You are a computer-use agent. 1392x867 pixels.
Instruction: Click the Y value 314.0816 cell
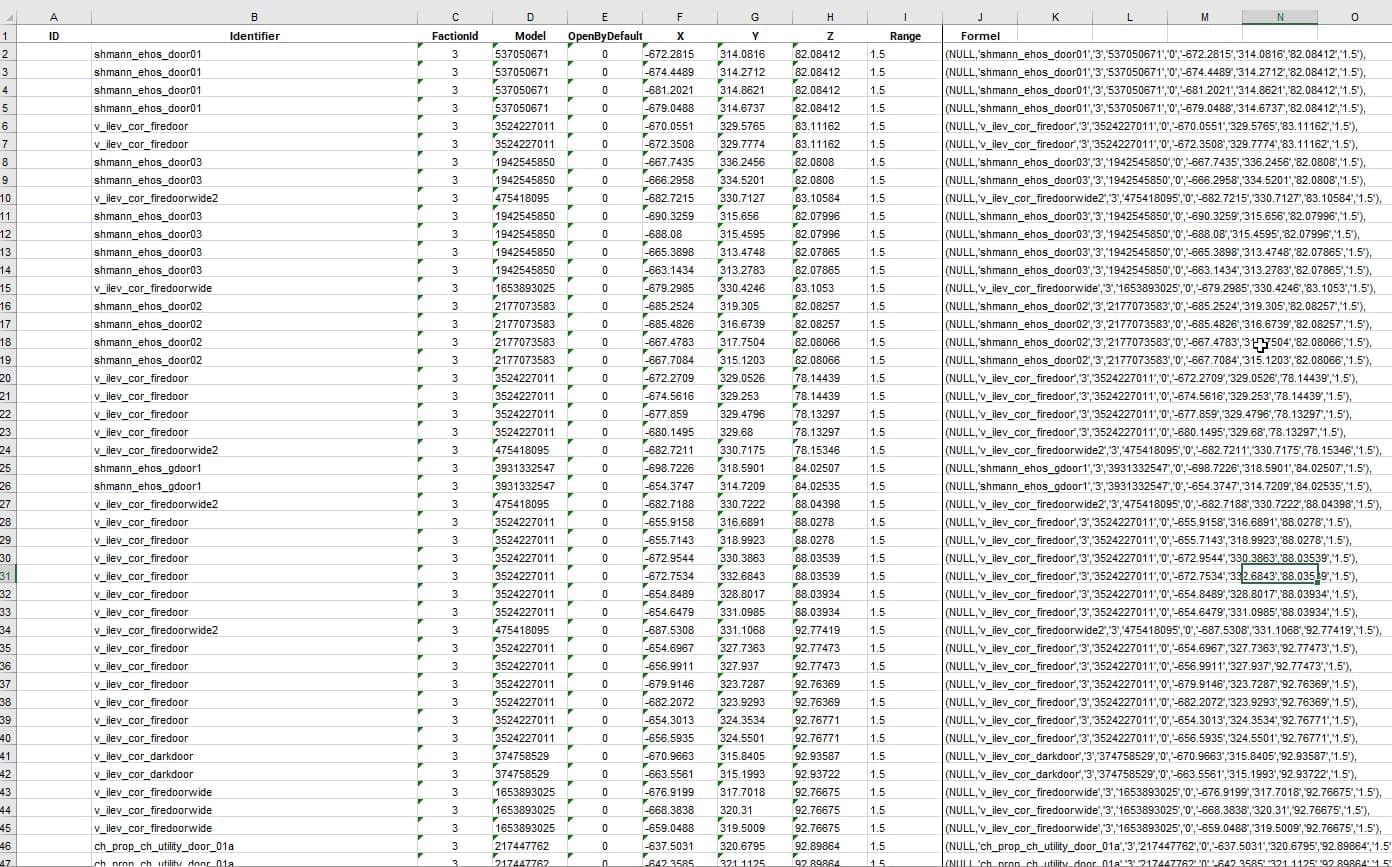tap(754, 54)
